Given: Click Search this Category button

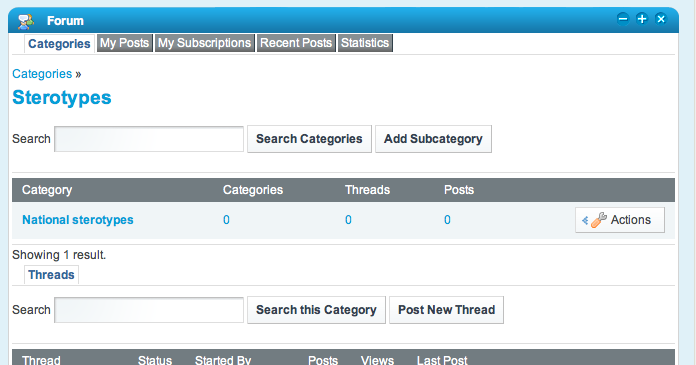Looking at the screenshot, I should coord(316,310).
